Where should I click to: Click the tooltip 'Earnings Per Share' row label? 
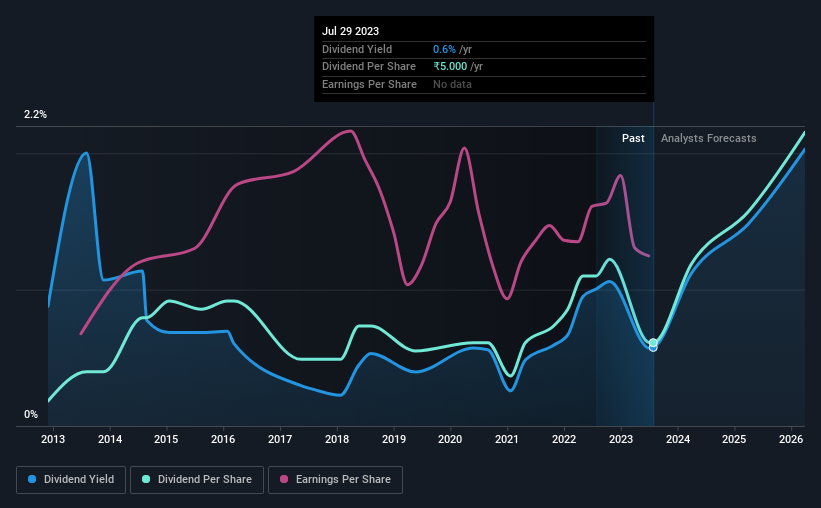(x=369, y=84)
